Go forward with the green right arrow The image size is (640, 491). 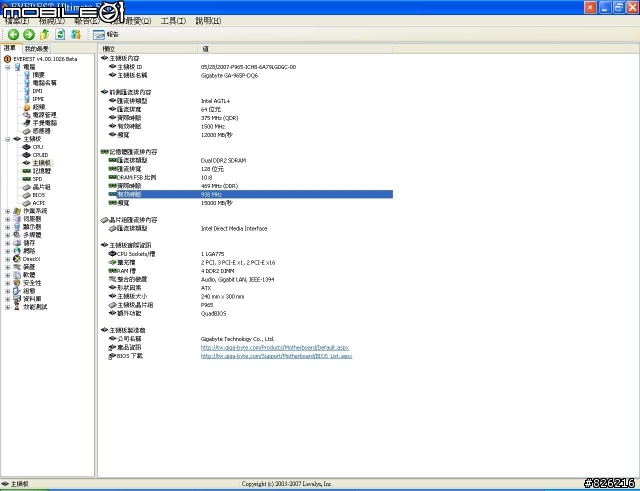[x=29, y=35]
